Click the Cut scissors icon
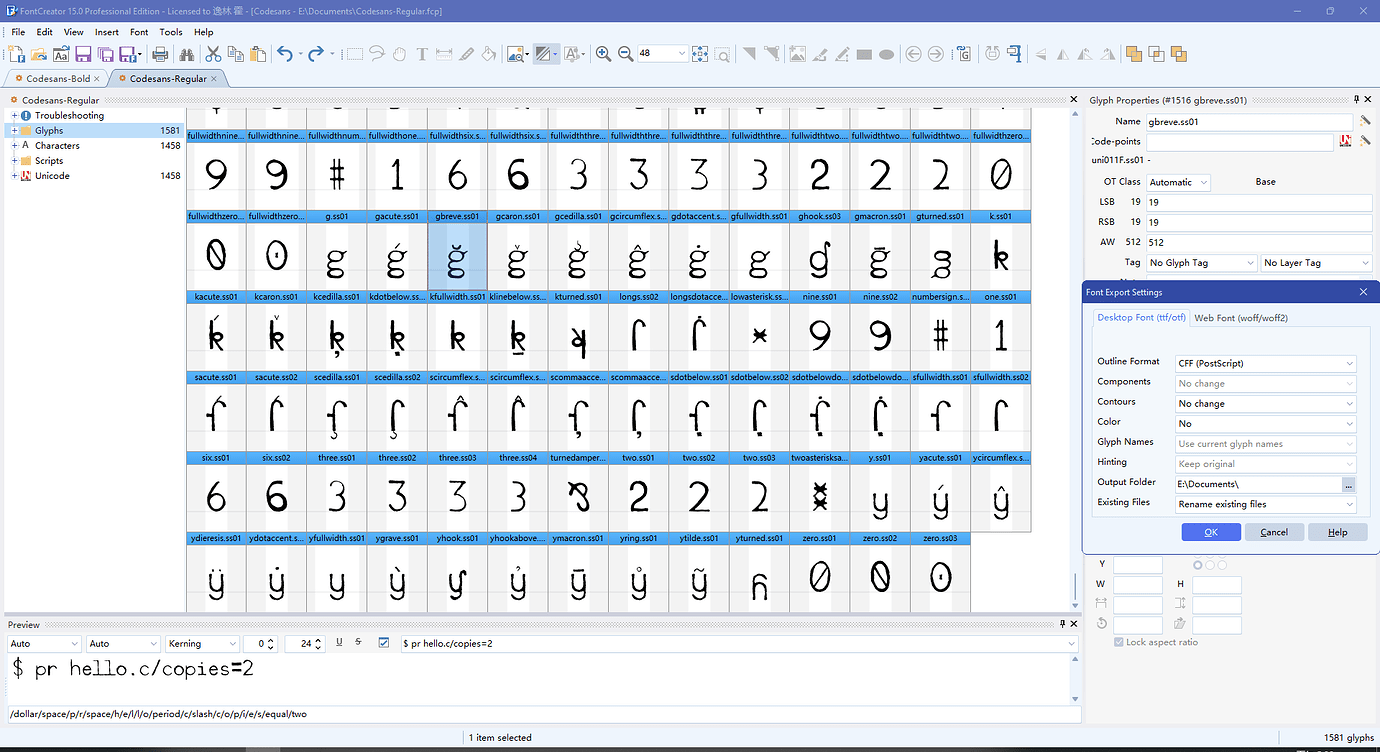Screen dimensions: 1380x752 tap(211, 53)
